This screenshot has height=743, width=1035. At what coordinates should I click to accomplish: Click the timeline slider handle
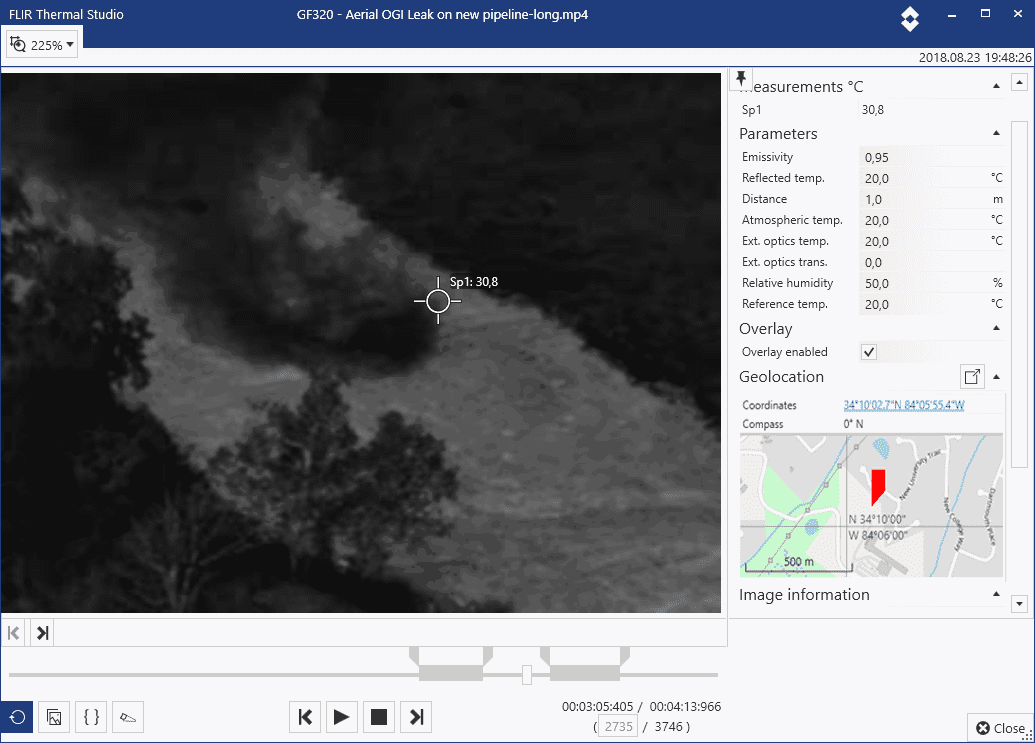pos(527,675)
